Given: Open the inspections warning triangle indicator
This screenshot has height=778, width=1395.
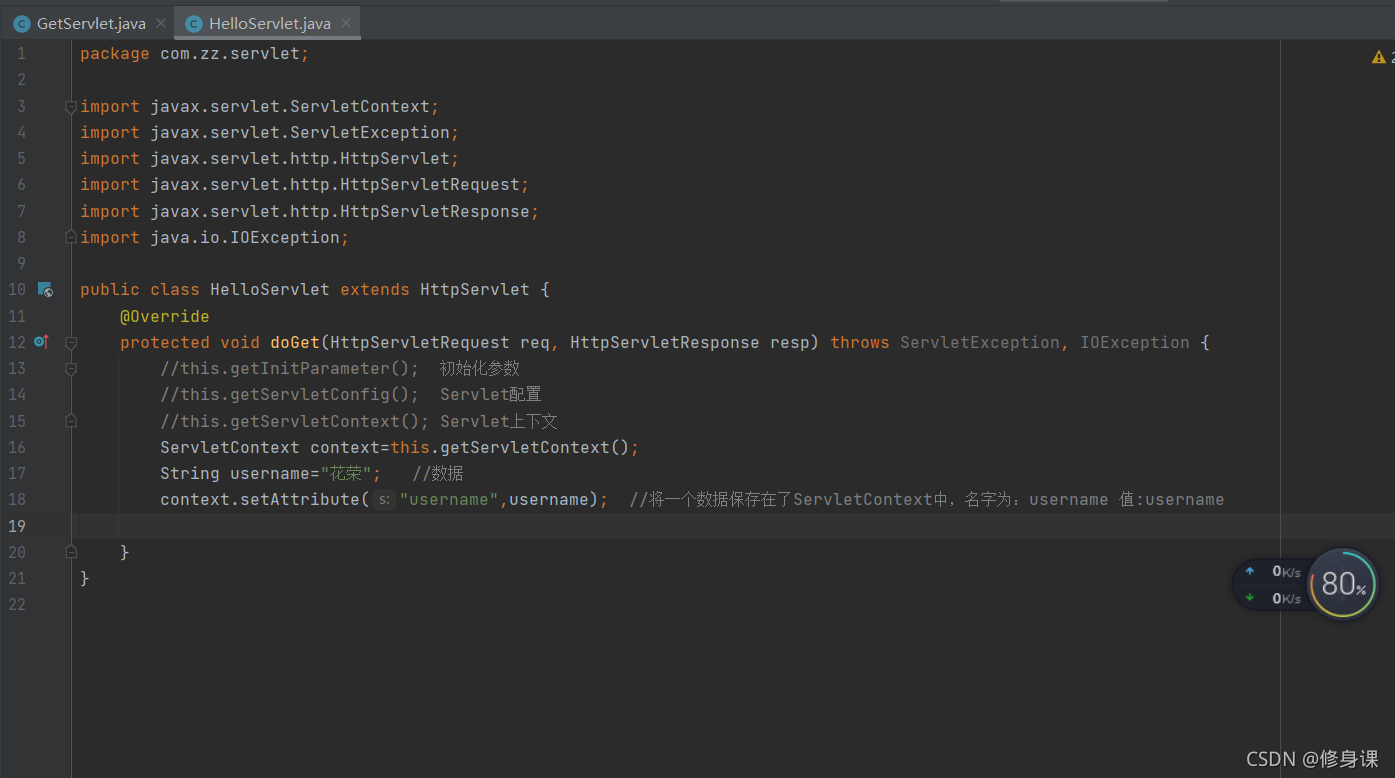Looking at the screenshot, I should [x=1378, y=57].
